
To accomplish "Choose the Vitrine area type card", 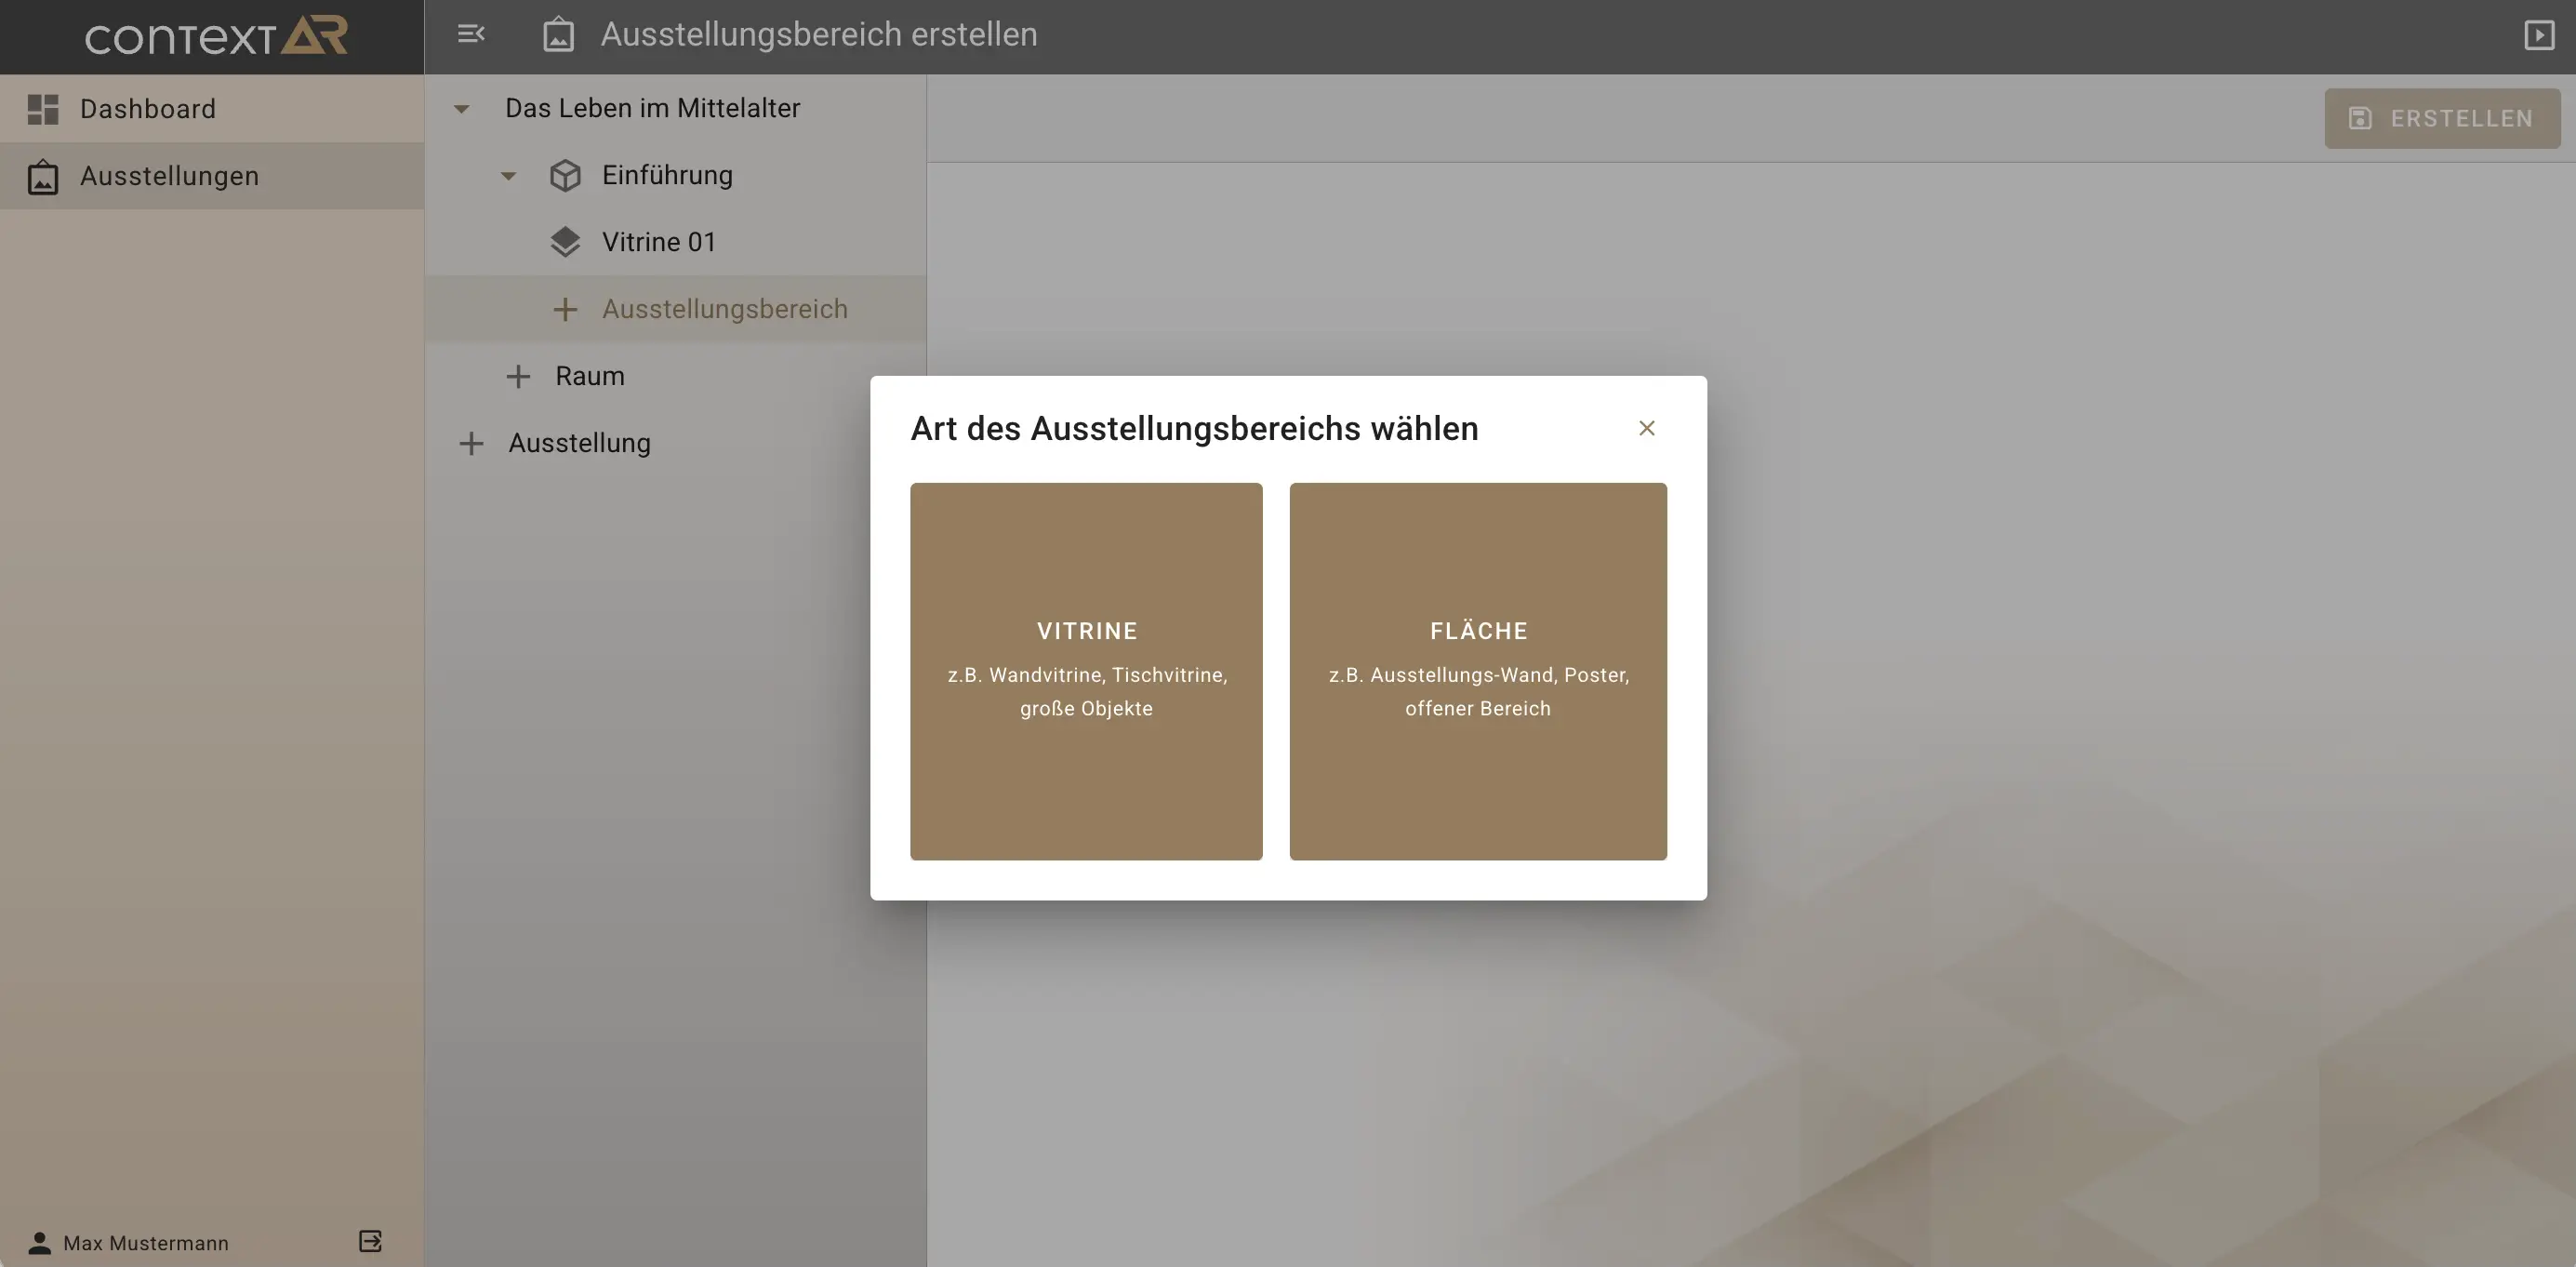I will click(1086, 671).
